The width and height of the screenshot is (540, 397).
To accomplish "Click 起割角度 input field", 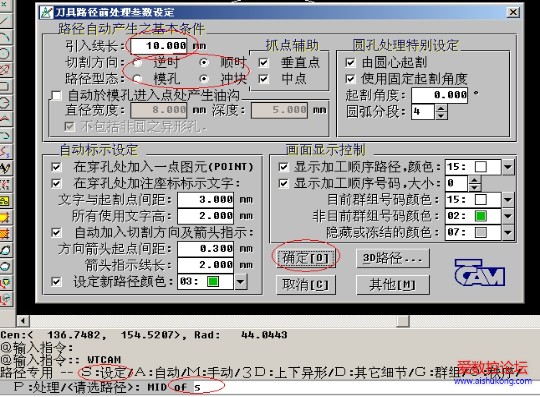I will coord(439,95).
